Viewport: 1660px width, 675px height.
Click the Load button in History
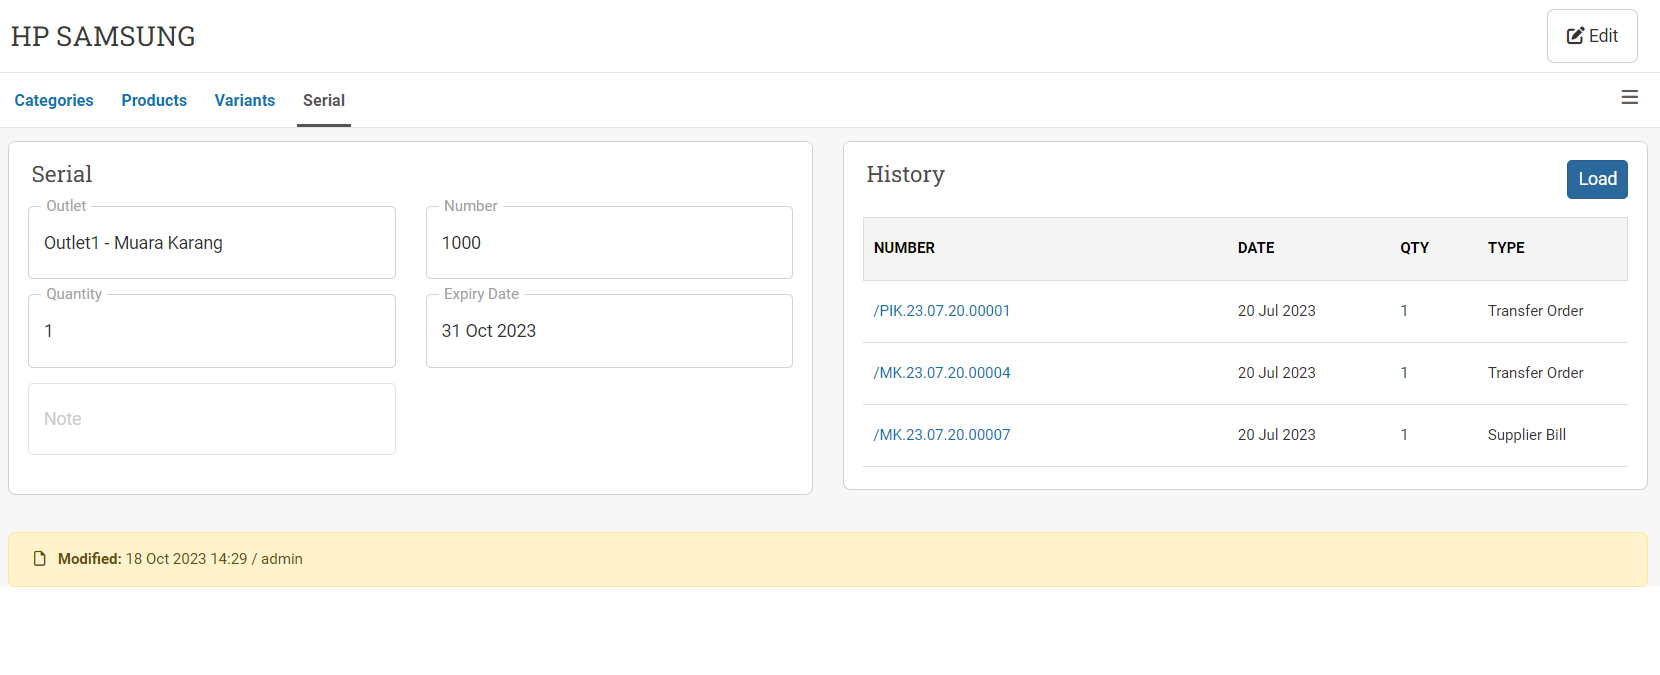tap(1597, 179)
